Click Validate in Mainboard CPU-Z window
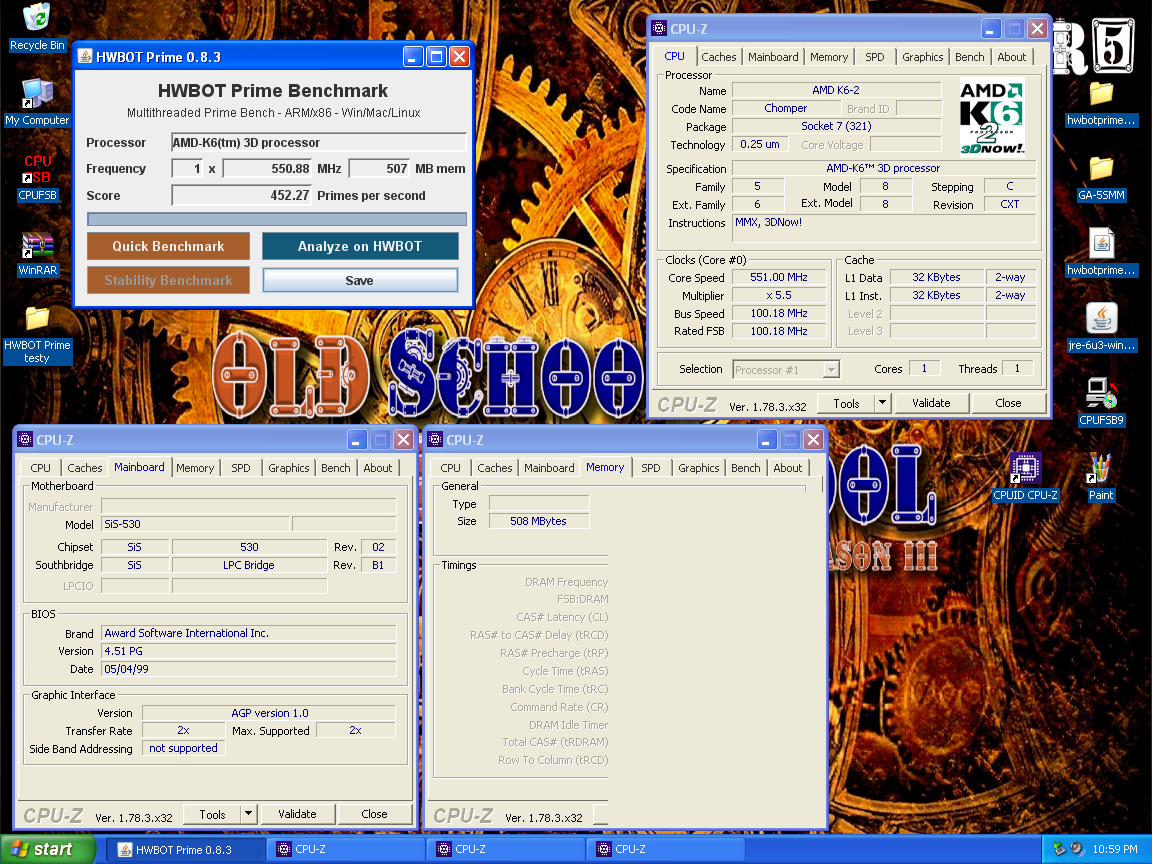1152x864 pixels. 297,814
